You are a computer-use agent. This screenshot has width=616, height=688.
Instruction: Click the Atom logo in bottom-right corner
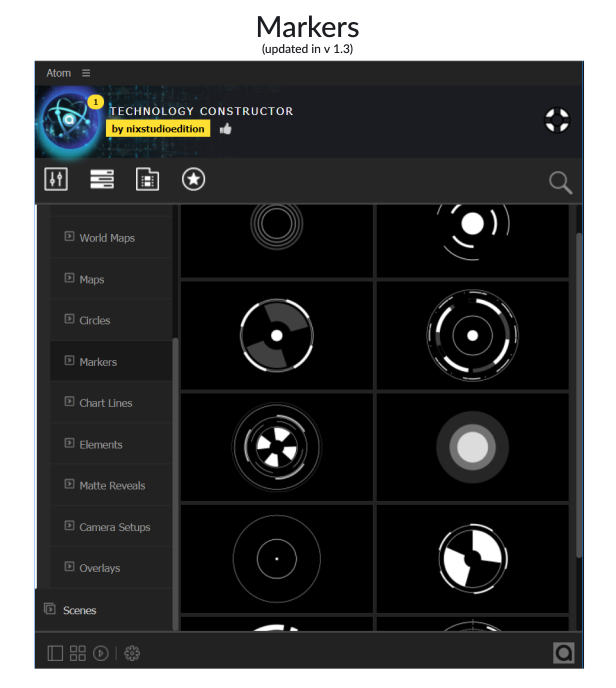(x=563, y=653)
